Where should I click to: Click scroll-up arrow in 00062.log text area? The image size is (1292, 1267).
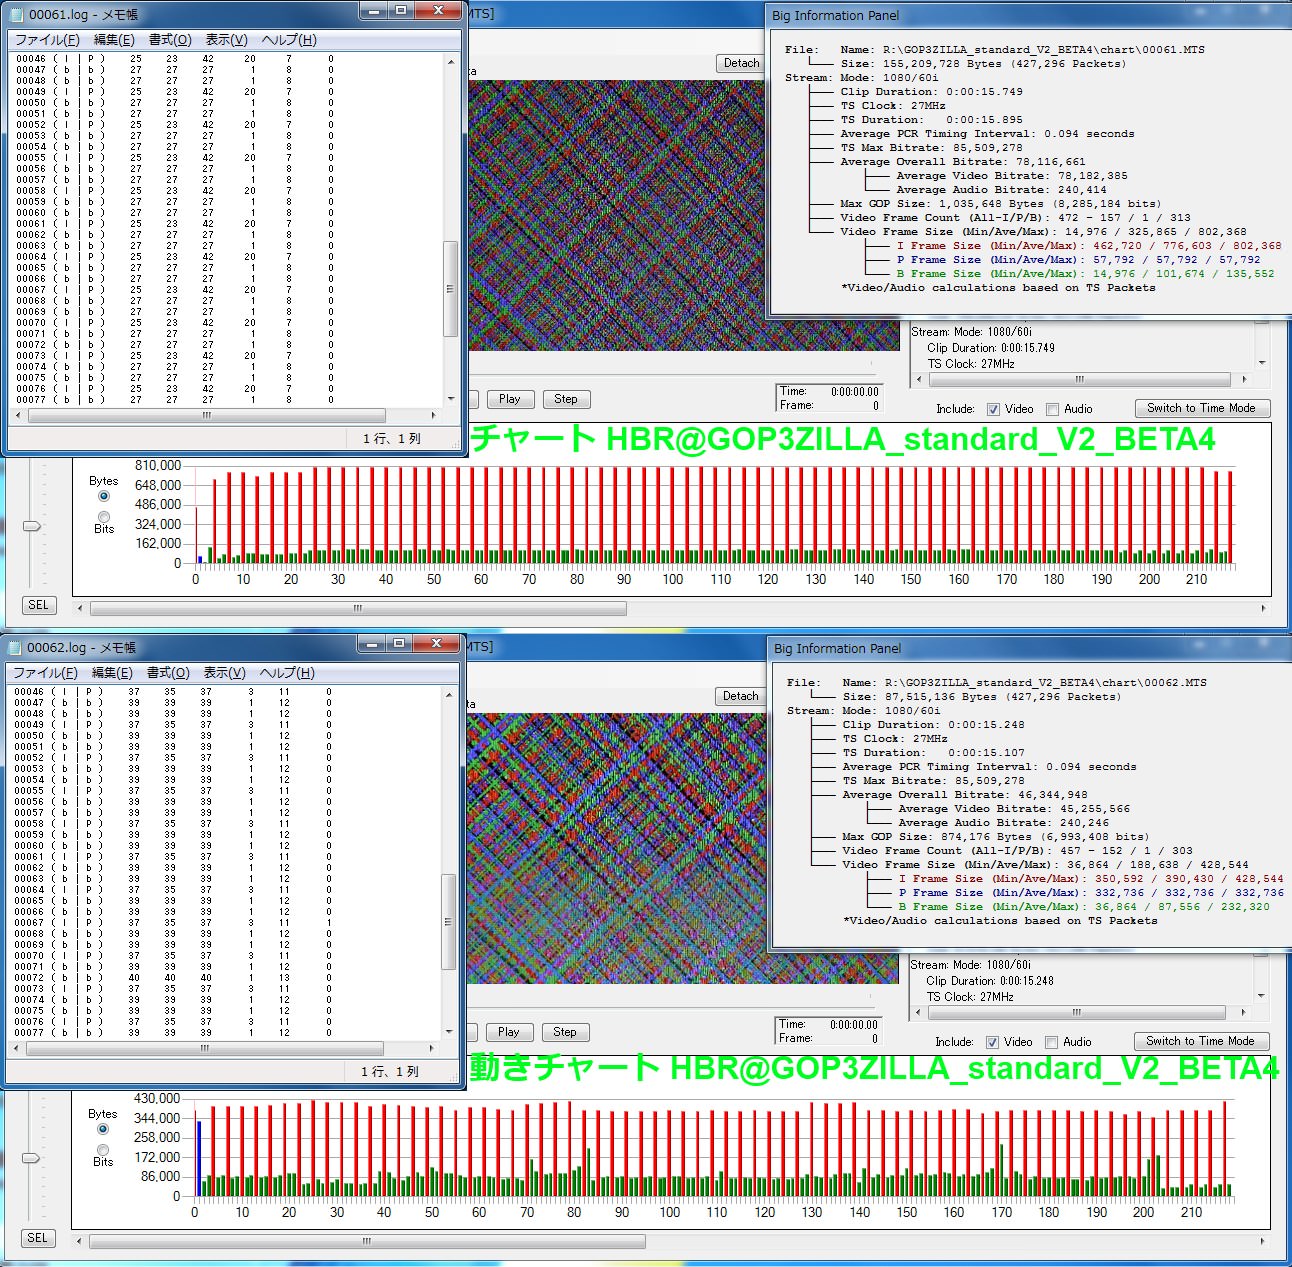click(x=449, y=694)
